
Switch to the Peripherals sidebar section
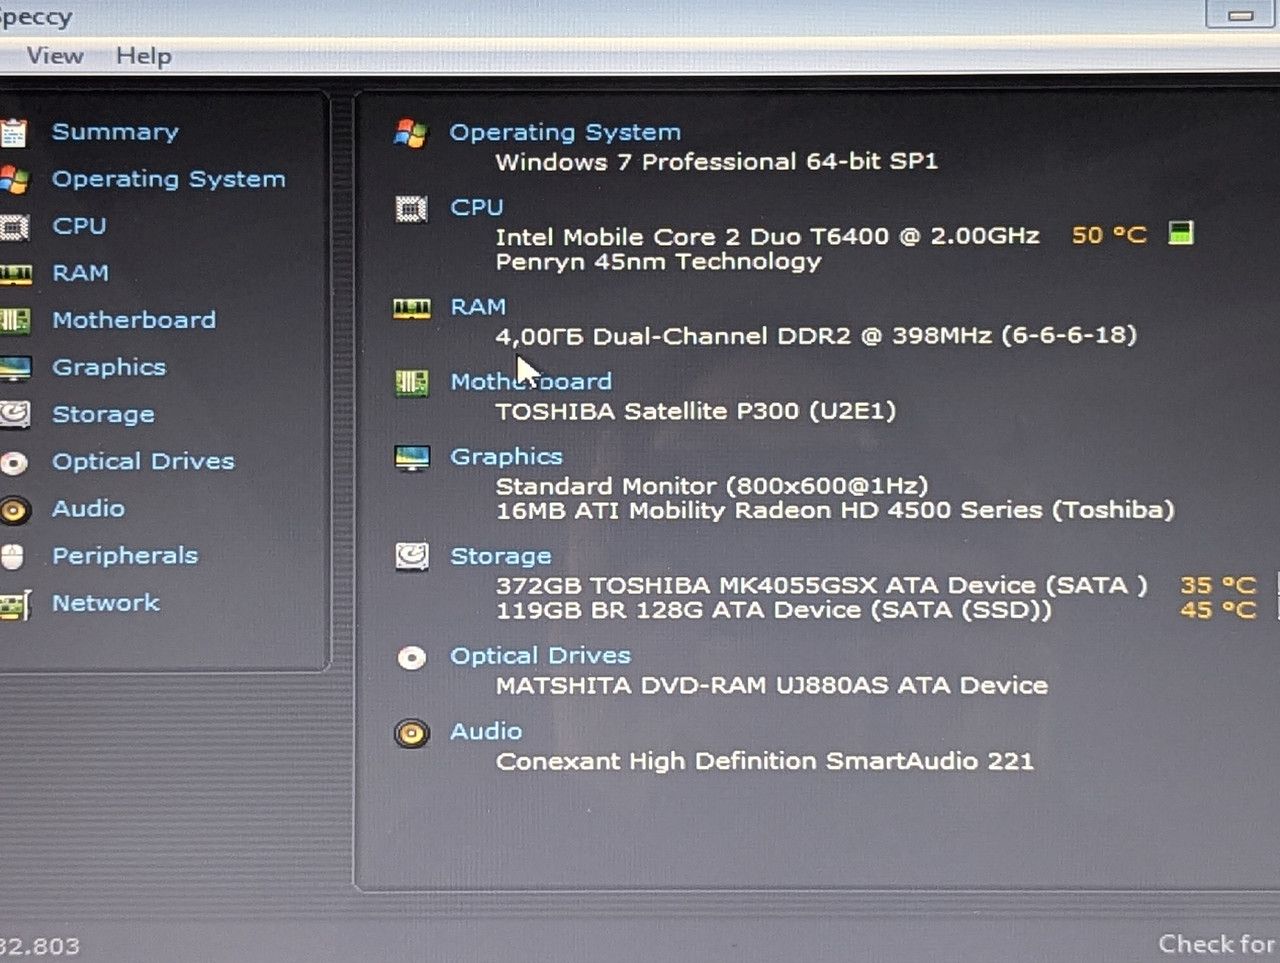coord(125,555)
